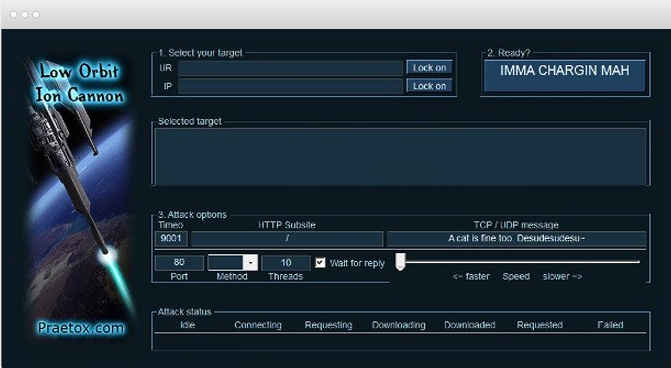Click the Failed column in Attack status
Screen dimensions: 671x368
pyautogui.click(x=610, y=325)
